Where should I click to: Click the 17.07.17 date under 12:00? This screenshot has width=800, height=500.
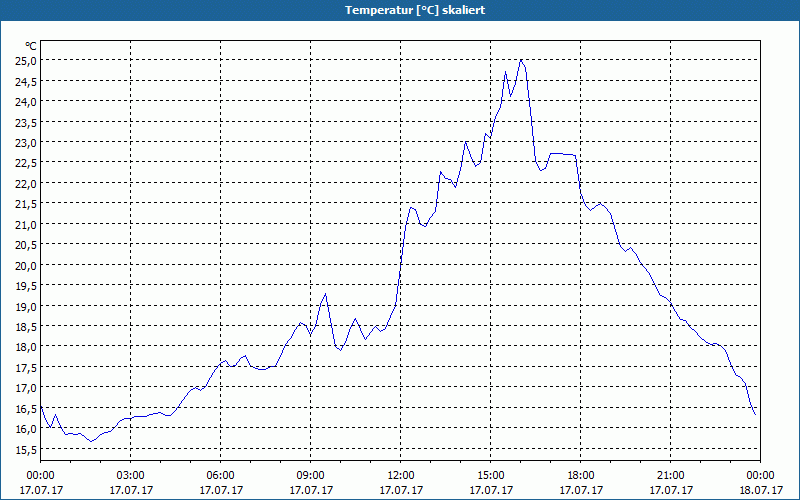pos(401,490)
